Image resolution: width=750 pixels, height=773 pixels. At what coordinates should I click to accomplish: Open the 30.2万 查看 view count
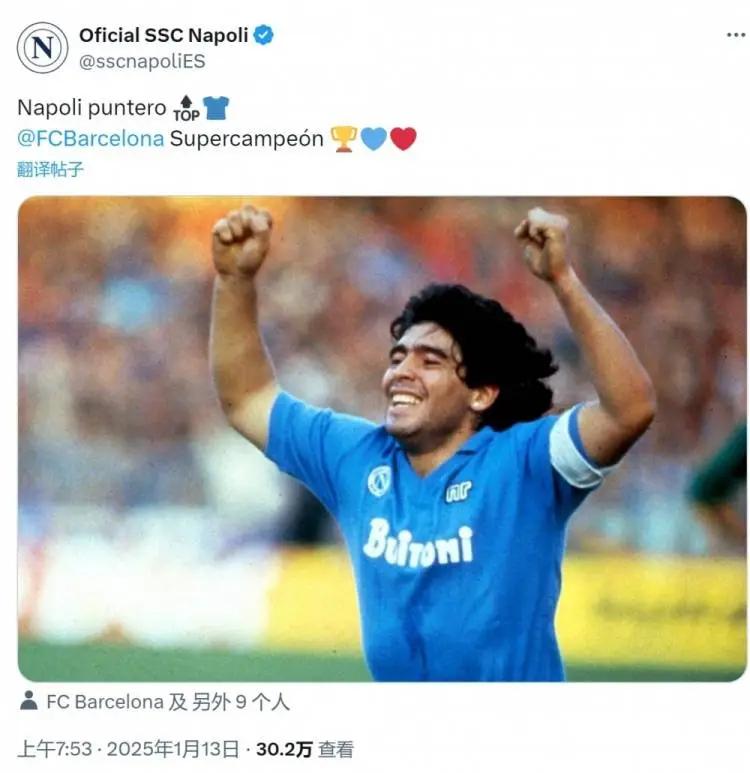pos(305,749)
